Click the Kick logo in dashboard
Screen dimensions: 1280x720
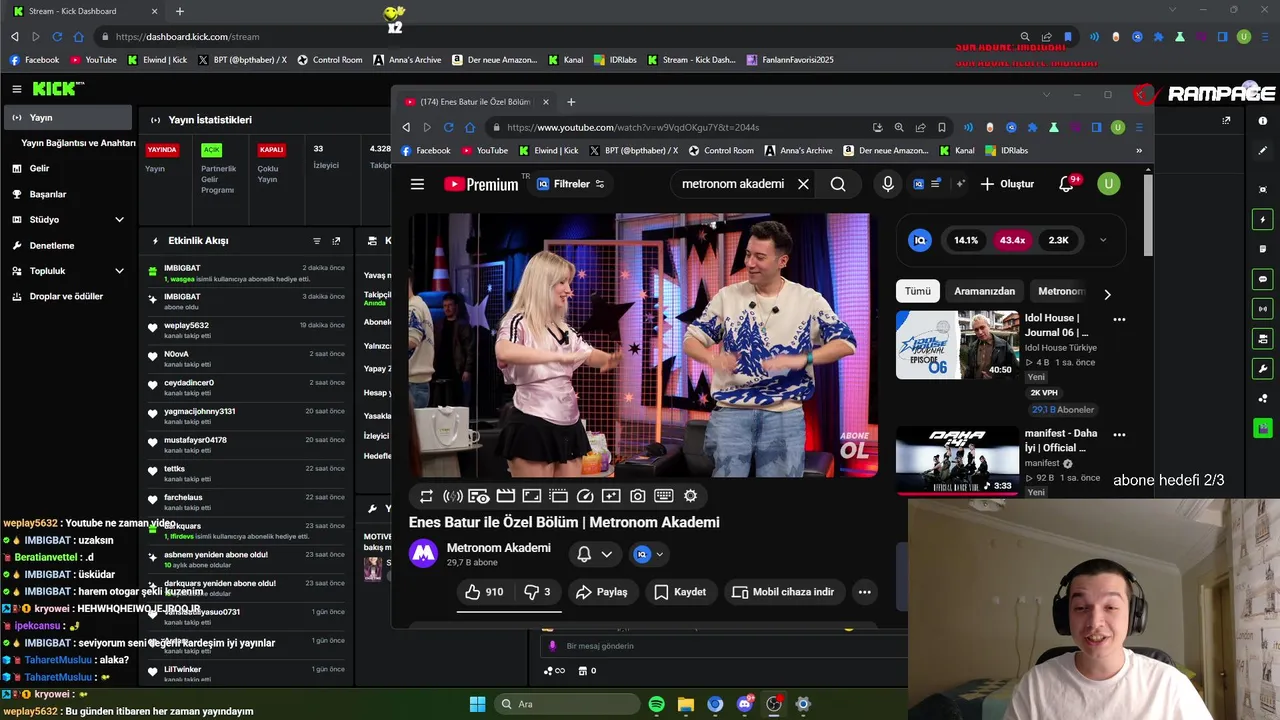click(58, 89)
